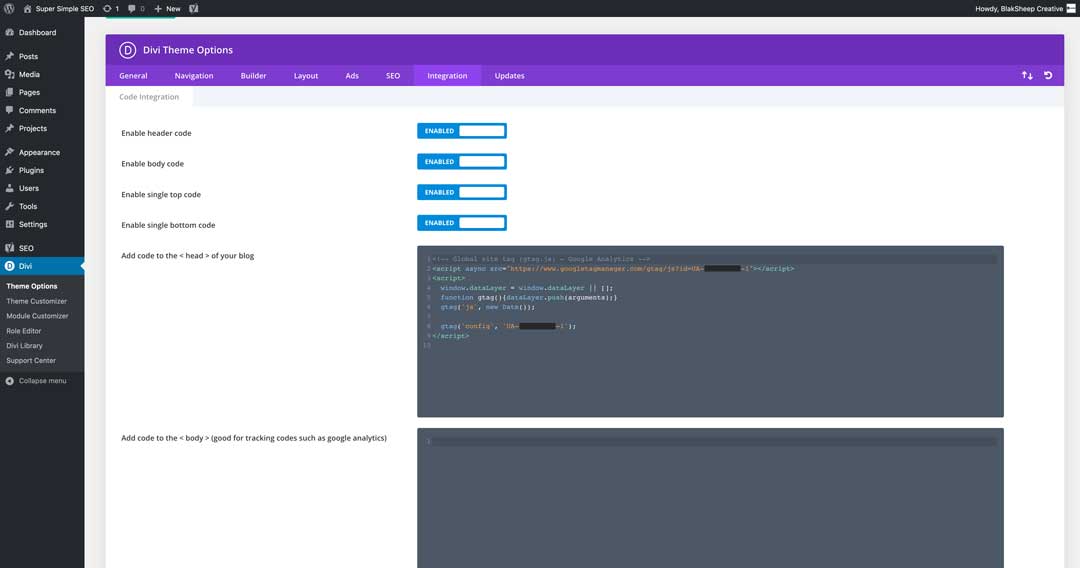Switch to the SEO tab
Screen dimensions: 1080x568
393,76
